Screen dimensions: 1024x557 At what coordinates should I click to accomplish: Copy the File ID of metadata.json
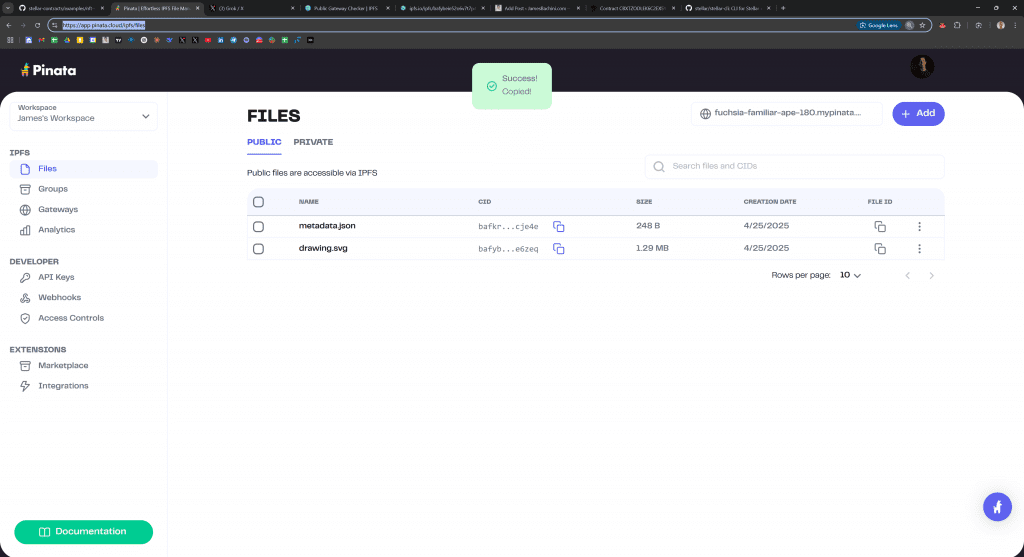880,226
